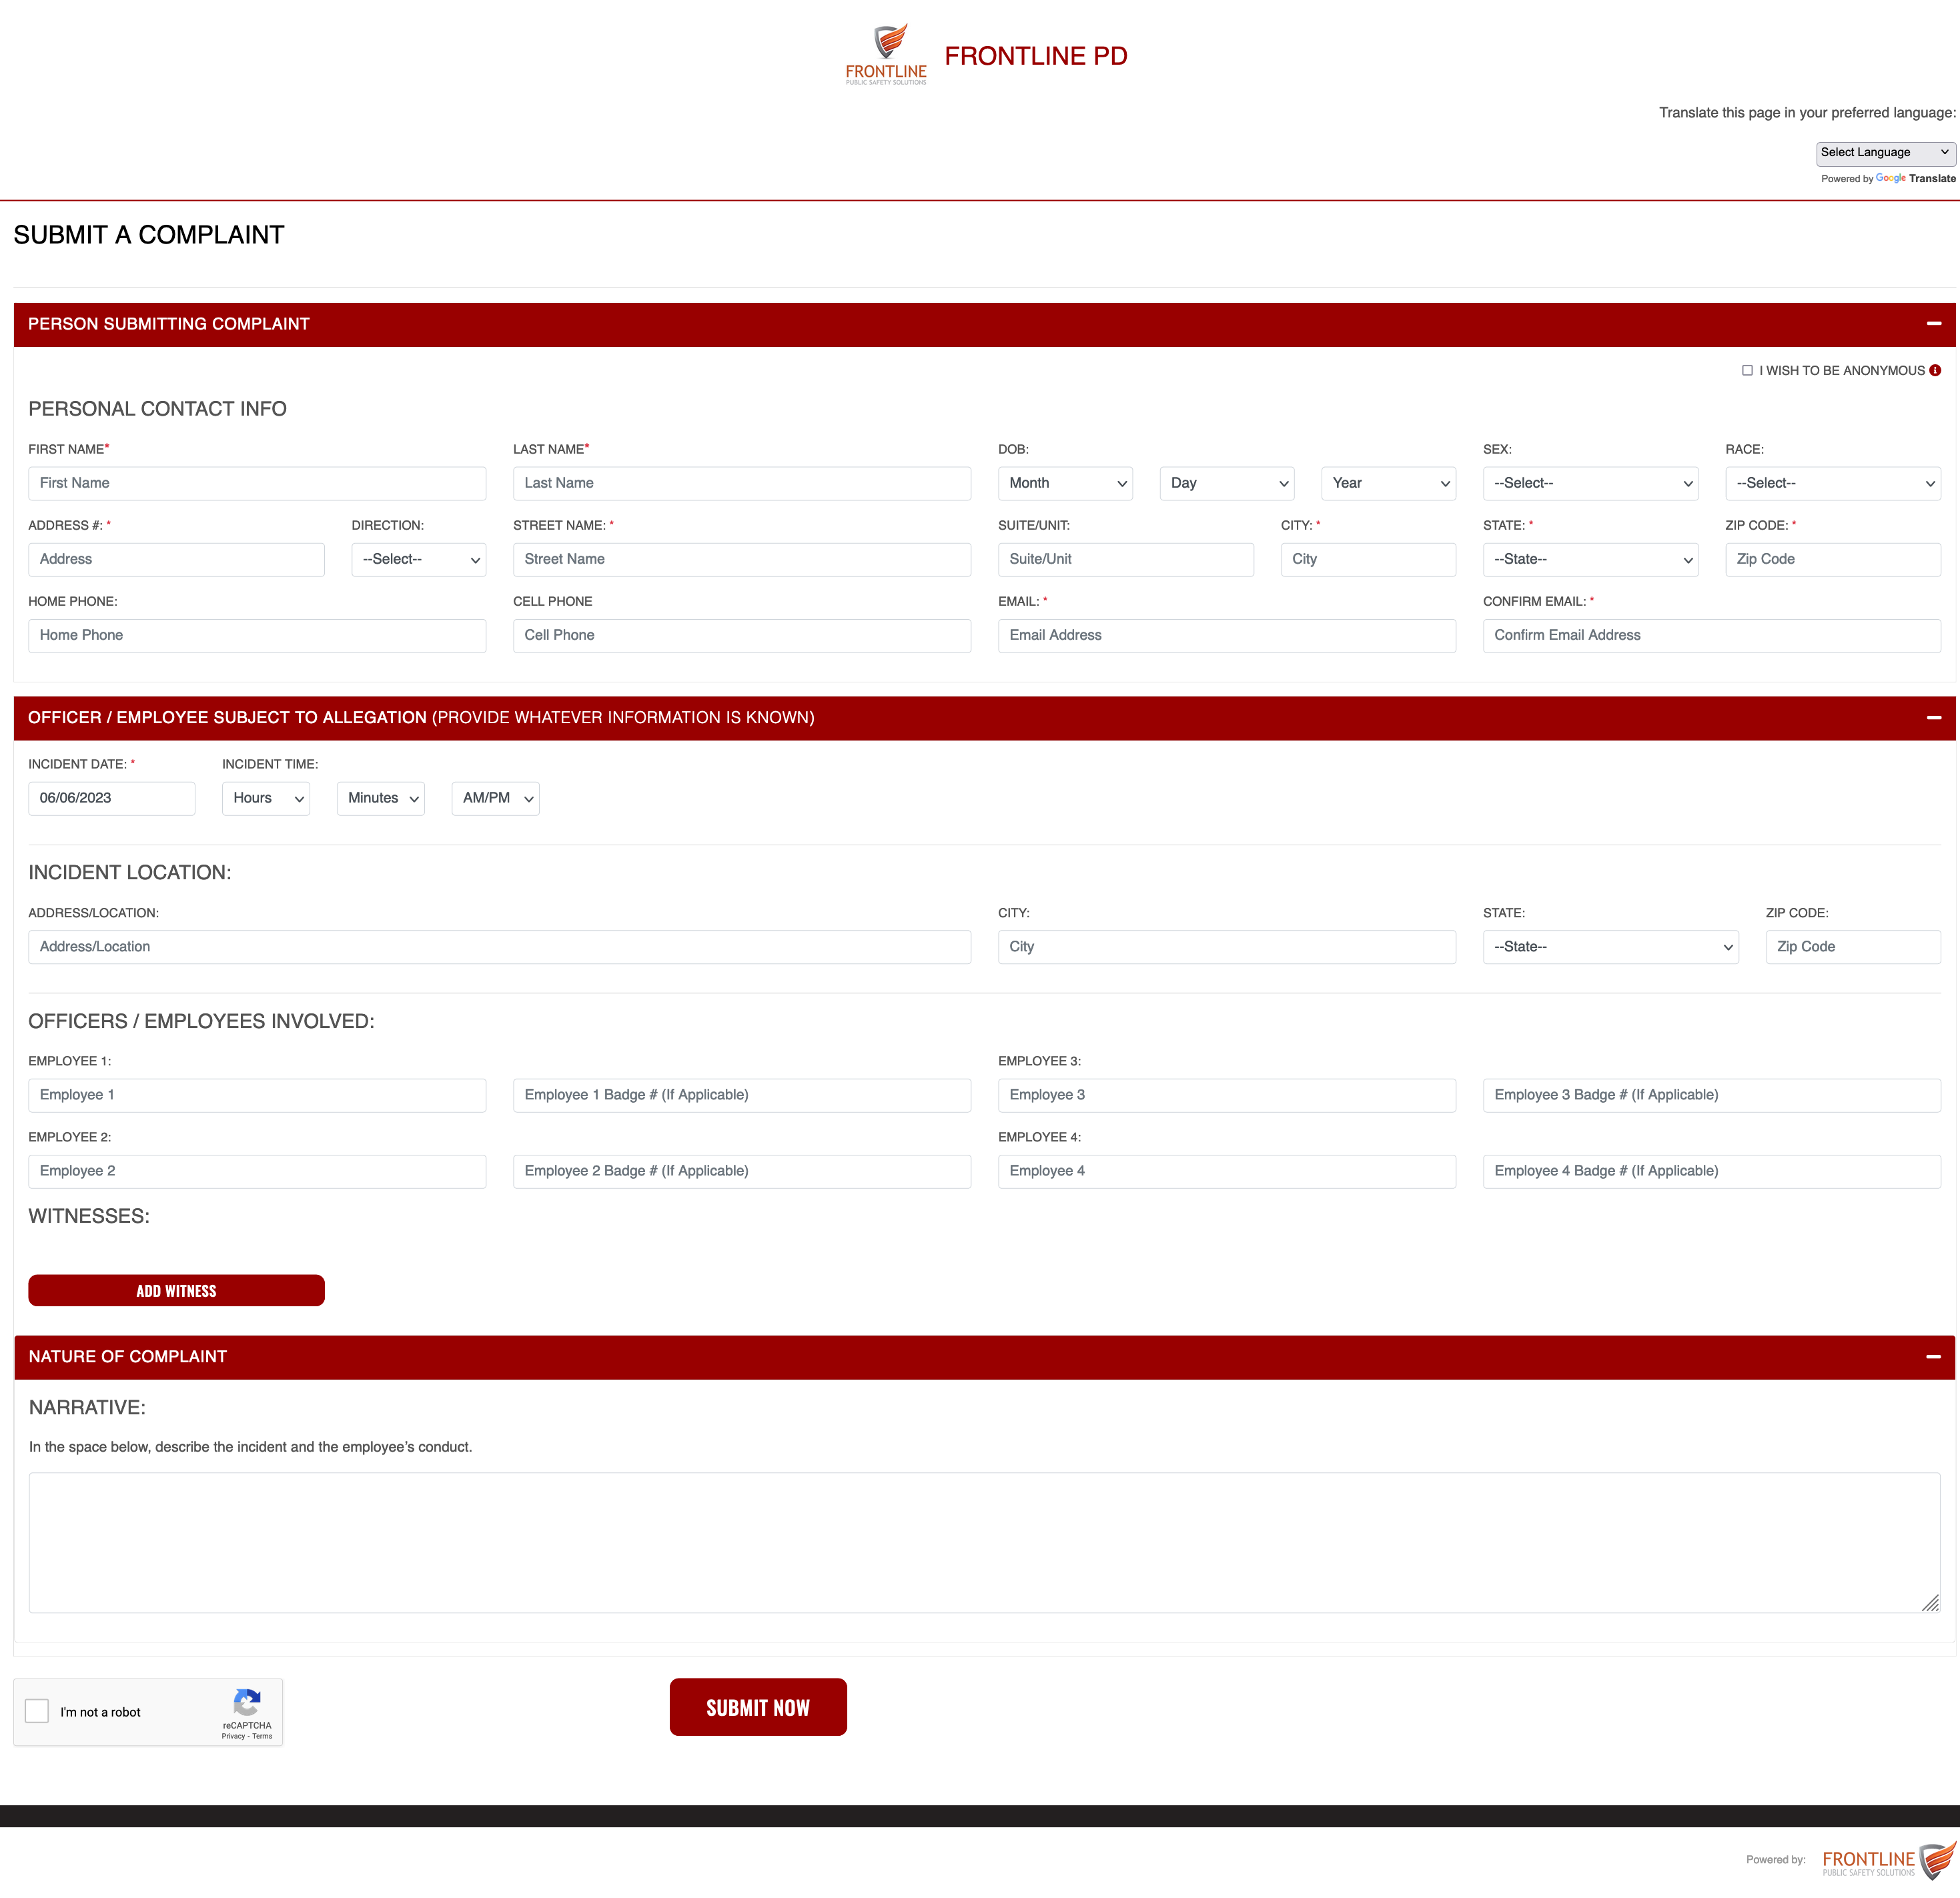The height and width of the screenshot is (1898, 1960).
Task: Check I'm not a robot box
Action: (x=37, y=1711)
